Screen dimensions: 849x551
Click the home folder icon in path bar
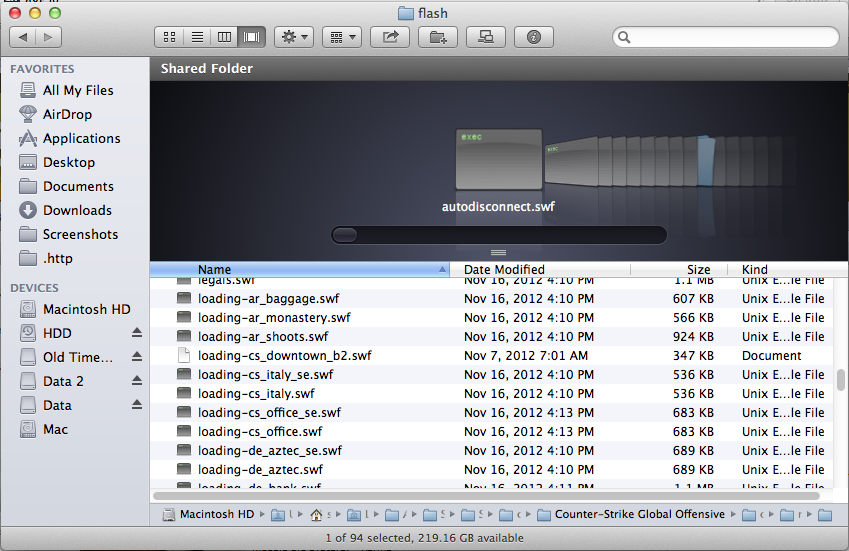coord(317,515)
